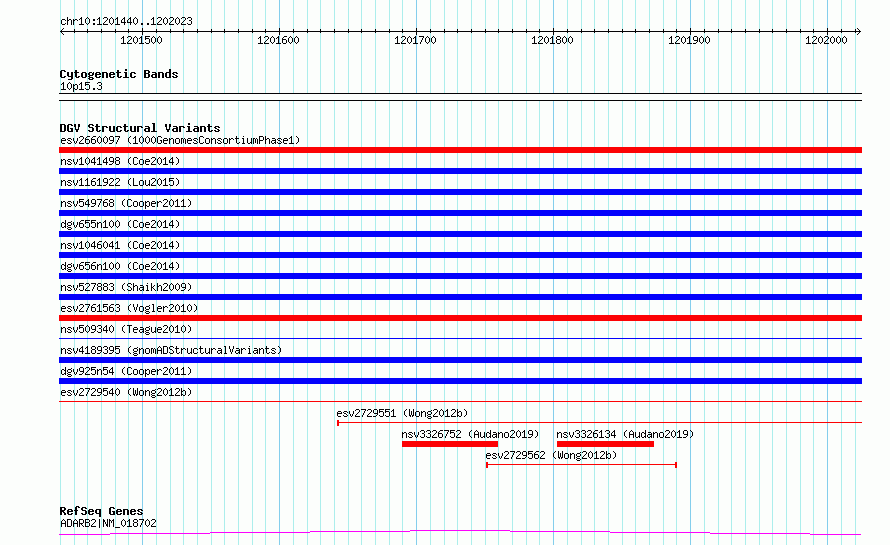This screenshot has width=890, height=545.
Task: Select the nsv549768 (Cooper2011) label
Action: [126, 203]
